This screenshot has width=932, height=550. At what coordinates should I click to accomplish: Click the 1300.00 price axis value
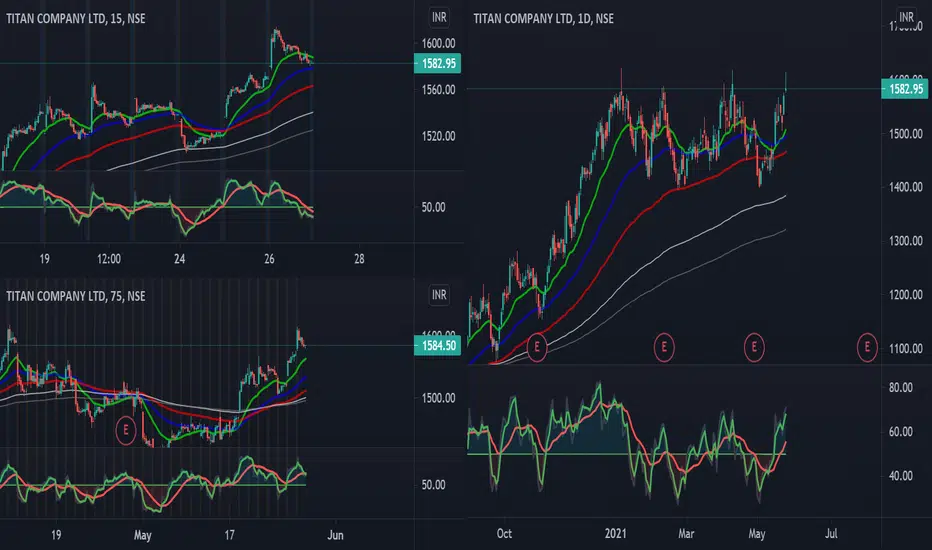click(x=905, y=241)
